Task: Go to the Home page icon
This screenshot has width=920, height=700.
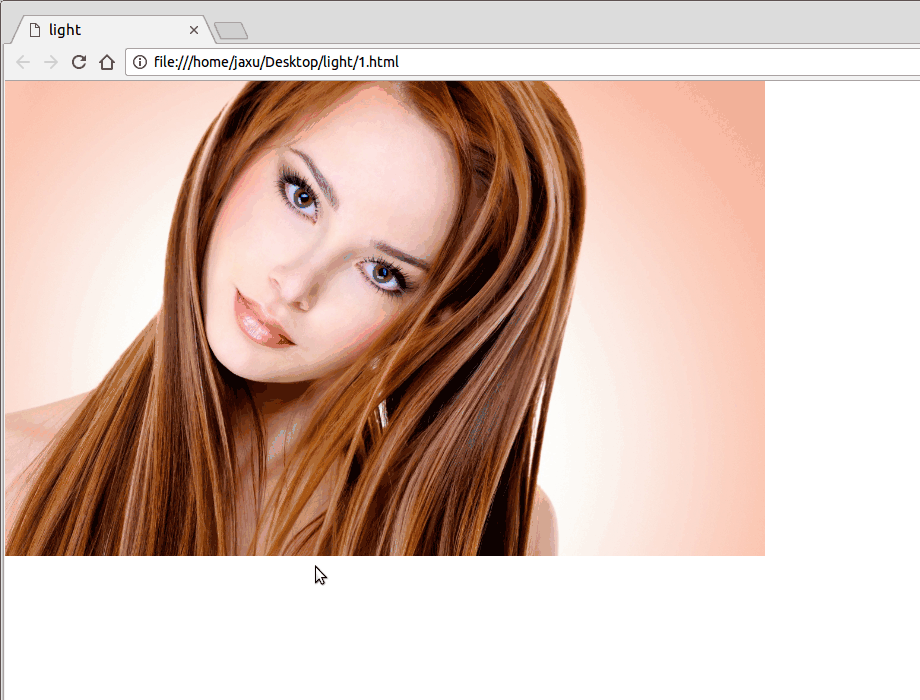Action: [x=107, y=62]
